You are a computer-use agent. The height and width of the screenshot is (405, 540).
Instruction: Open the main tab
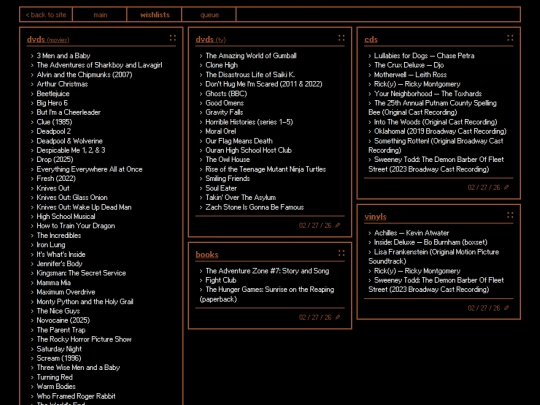coord(100,15)
